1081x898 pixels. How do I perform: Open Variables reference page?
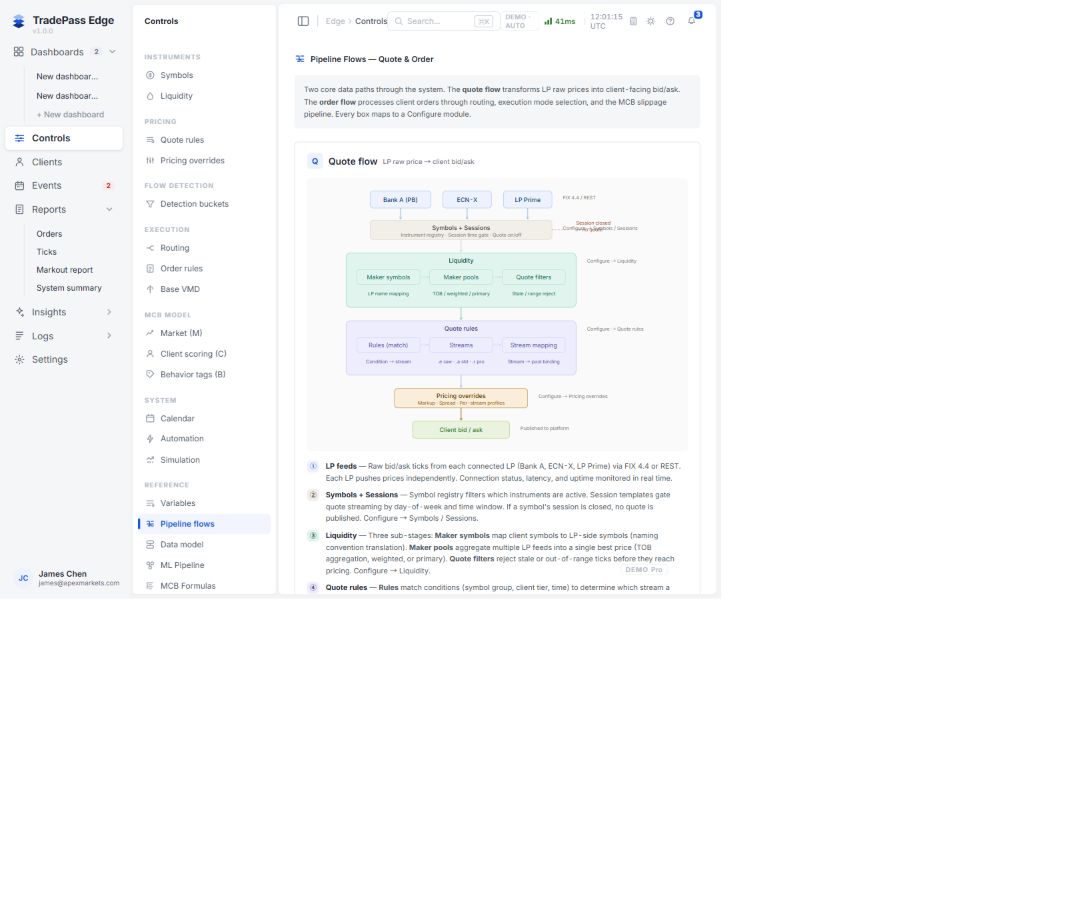click(x=204, y=503)
